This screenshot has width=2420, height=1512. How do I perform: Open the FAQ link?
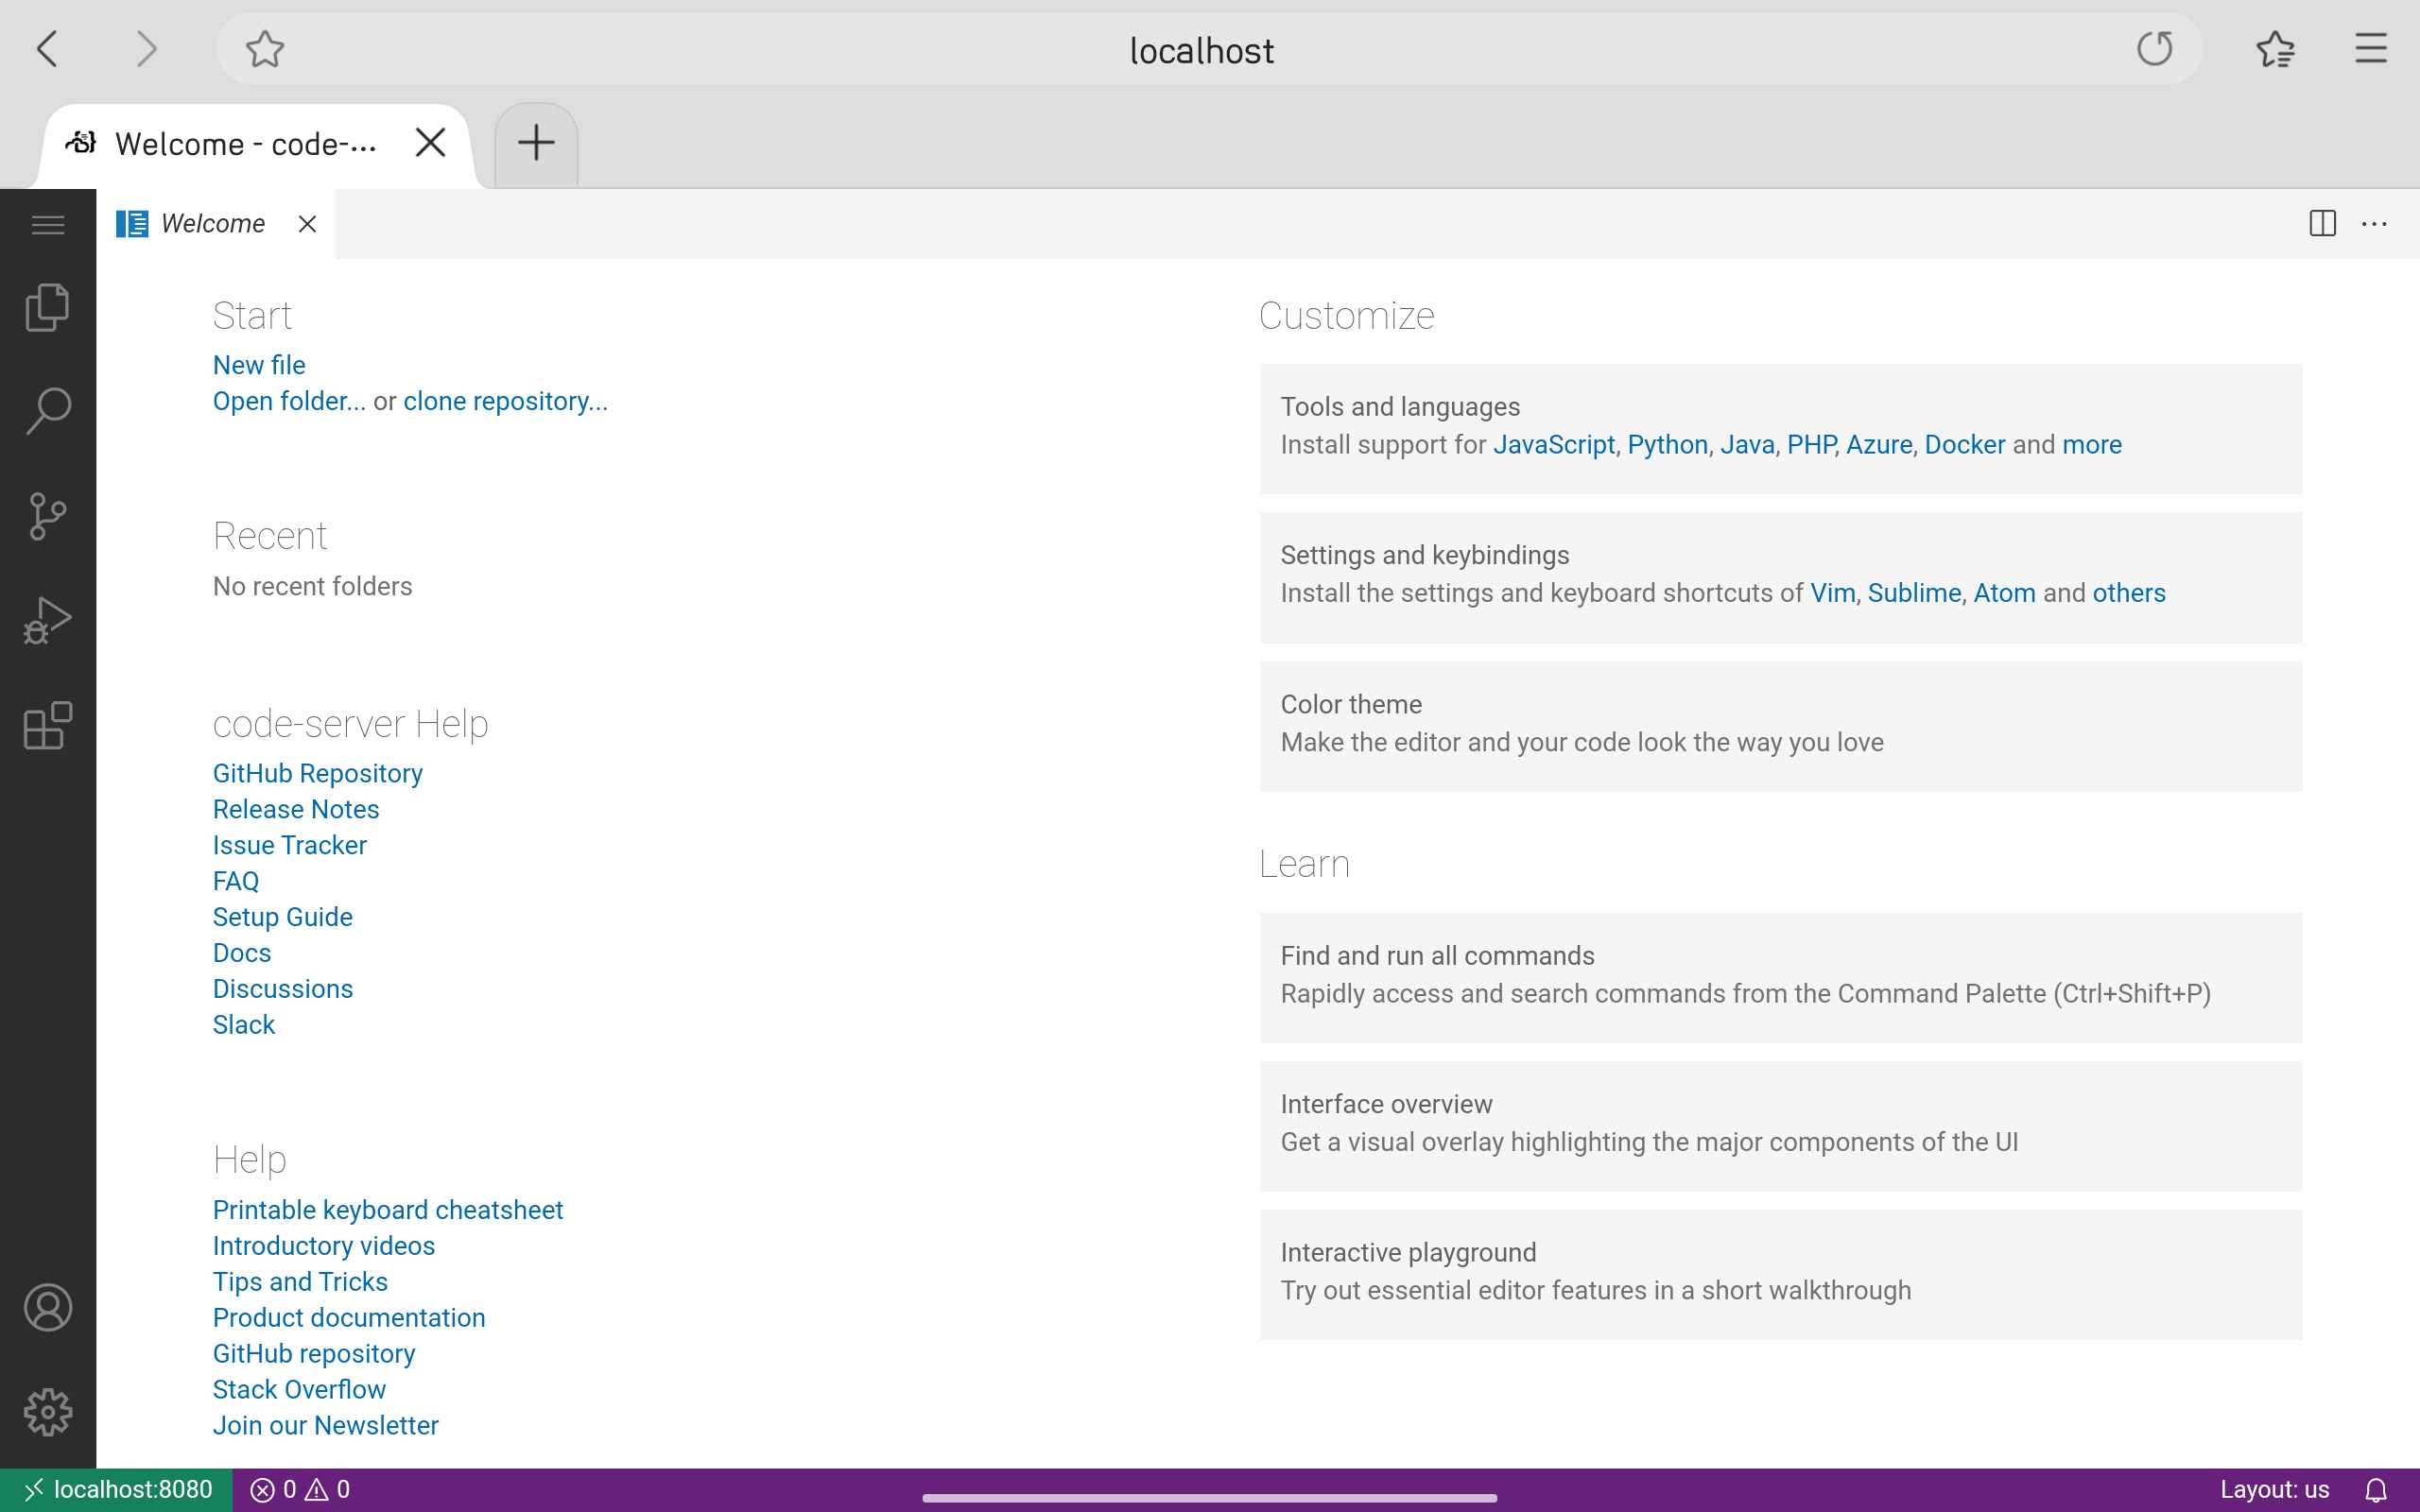click(236, 881)
